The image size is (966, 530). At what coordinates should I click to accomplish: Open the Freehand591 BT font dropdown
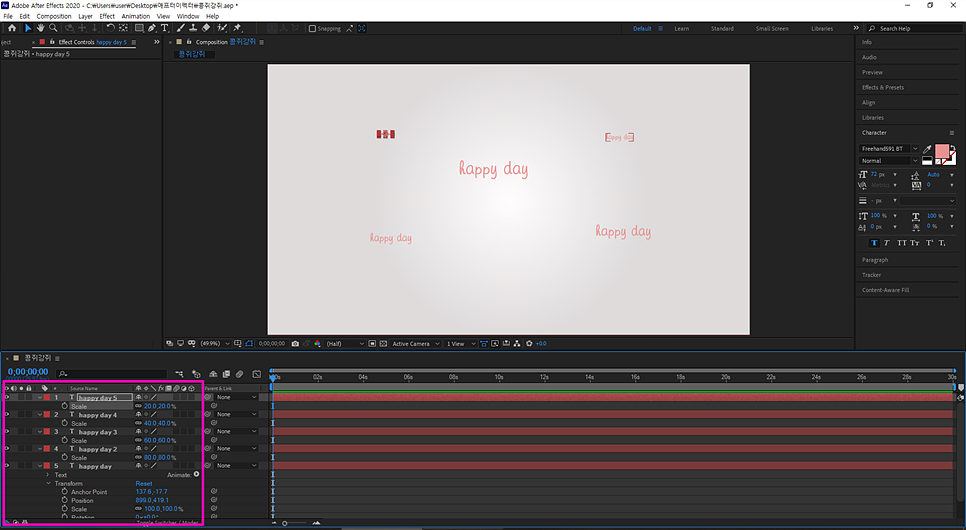tap(889, 149)
